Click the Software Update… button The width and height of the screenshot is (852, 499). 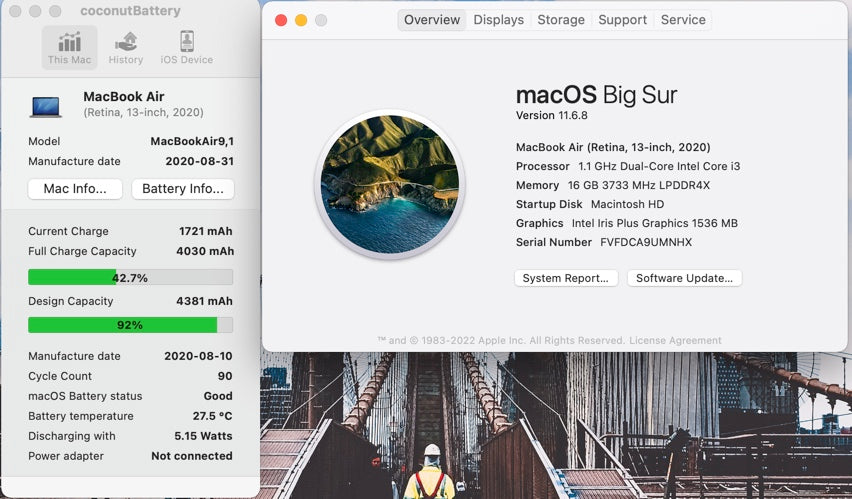684,278
